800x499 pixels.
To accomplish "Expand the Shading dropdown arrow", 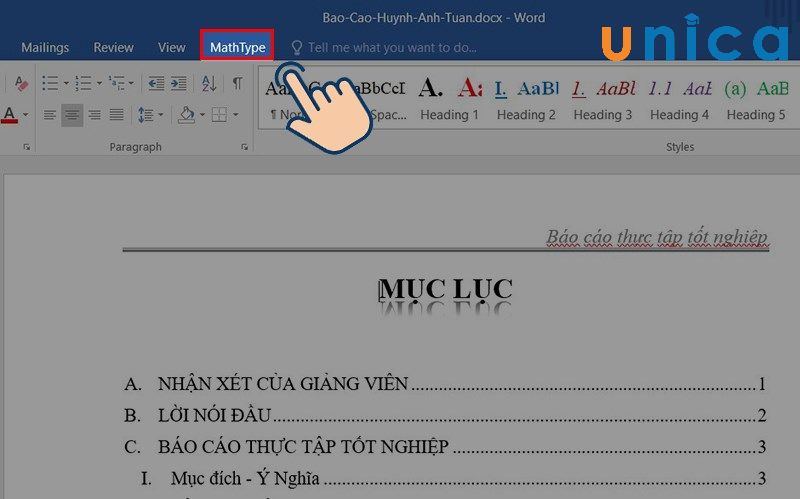I will pos(202,115).
